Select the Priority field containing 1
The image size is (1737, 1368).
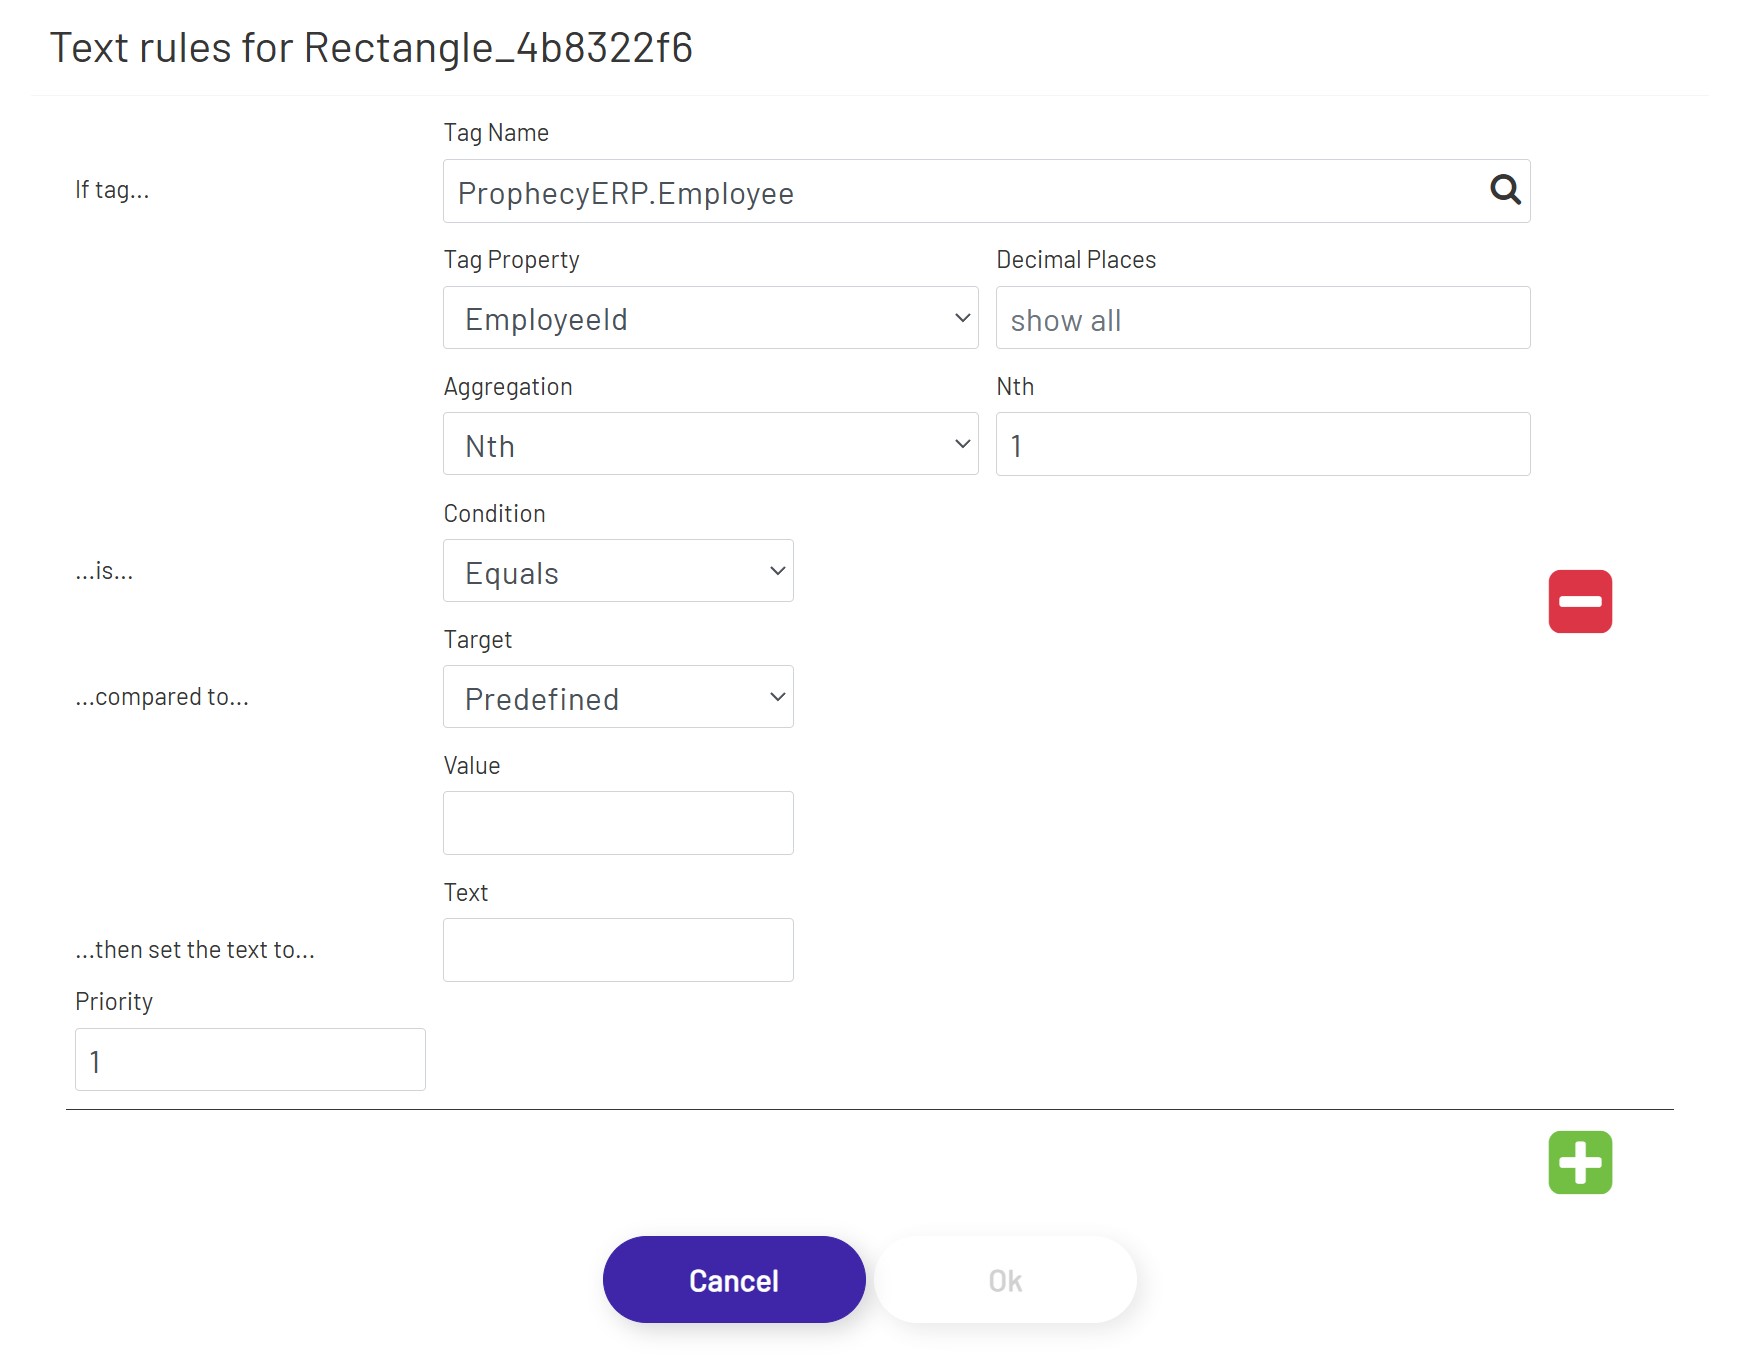(249, 1059)
